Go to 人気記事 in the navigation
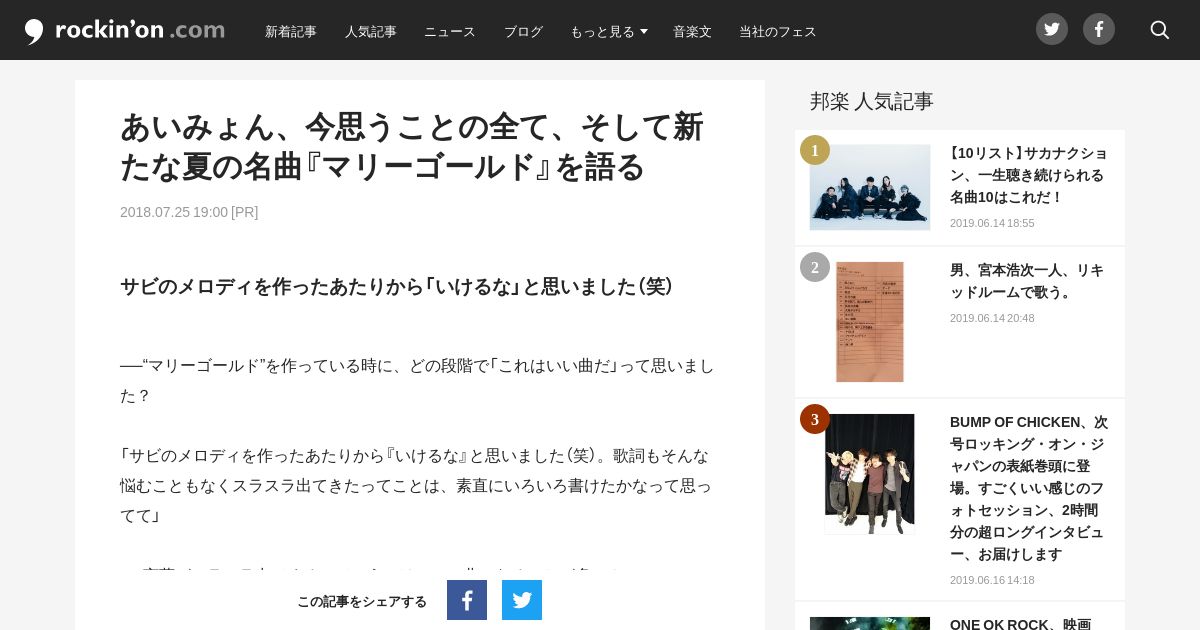1200x630 pixels. pyautogui.click(x=371, y=32)
